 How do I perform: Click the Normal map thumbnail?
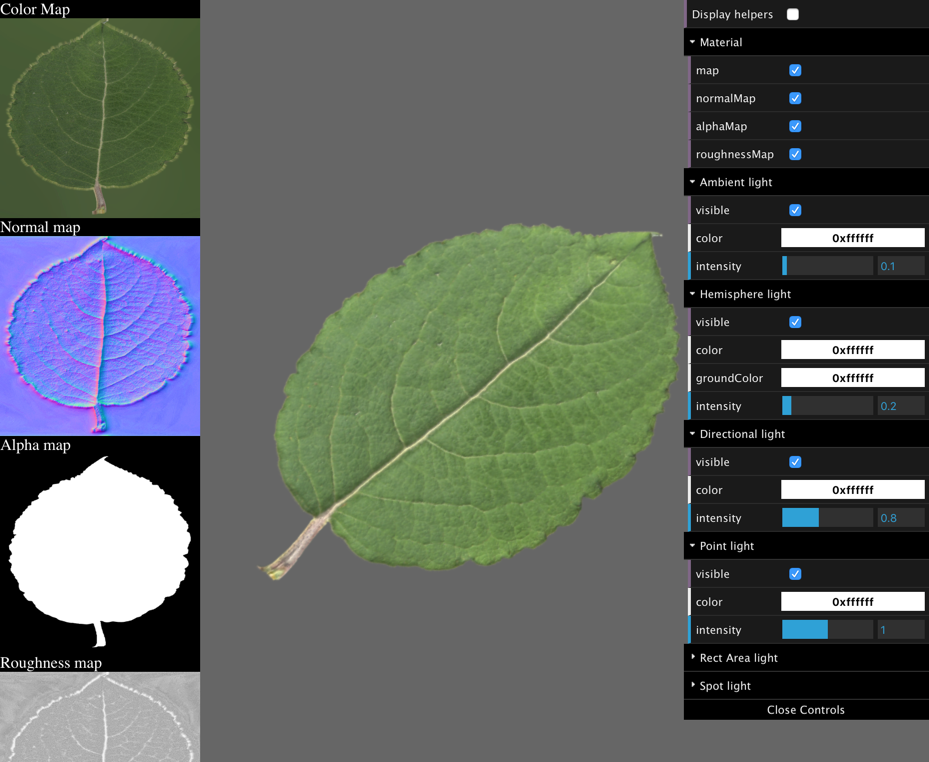pos(100,336)
